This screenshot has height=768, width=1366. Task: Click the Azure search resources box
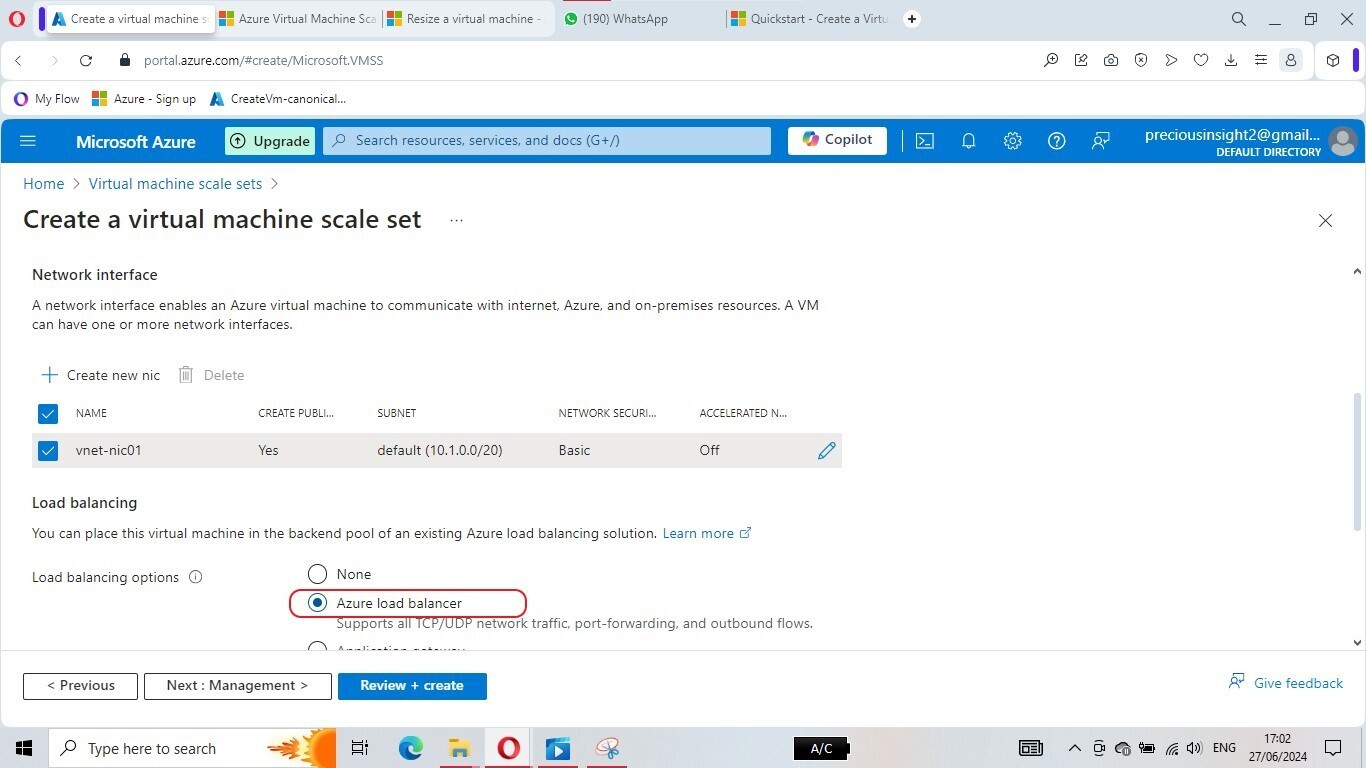548,141
